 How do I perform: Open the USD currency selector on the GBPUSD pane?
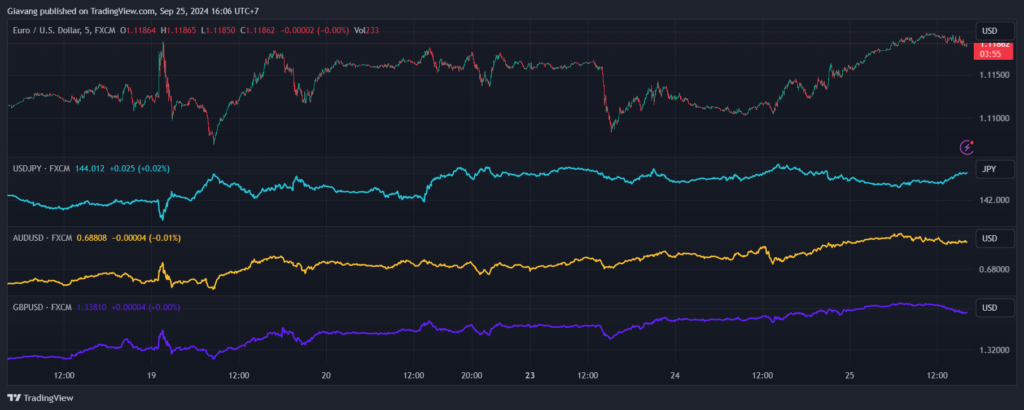point(990,307)
